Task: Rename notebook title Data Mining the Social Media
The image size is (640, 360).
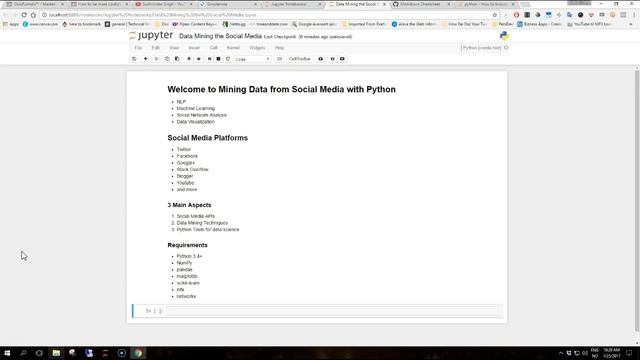Action: (x=220, y=36)
